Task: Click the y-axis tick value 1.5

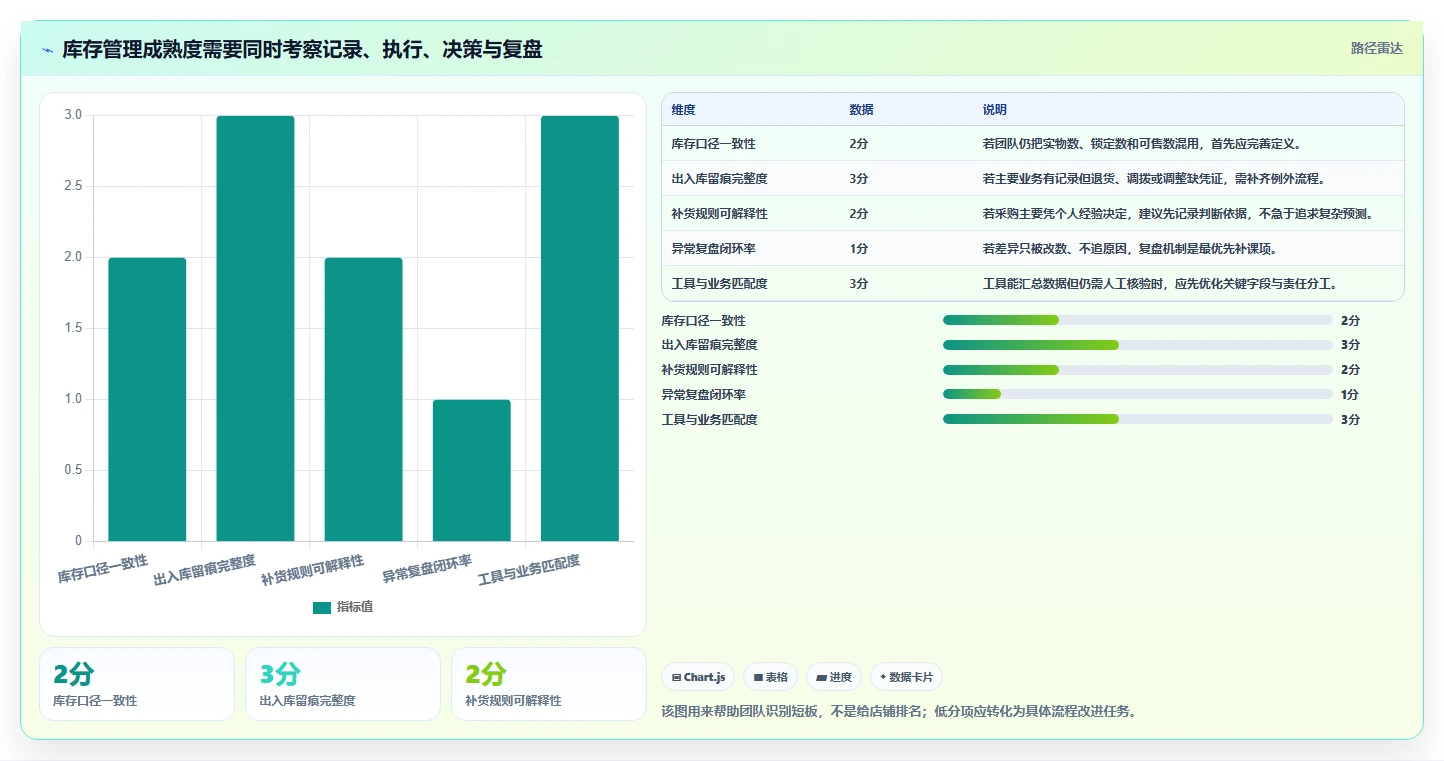Action: click(73, 328)
